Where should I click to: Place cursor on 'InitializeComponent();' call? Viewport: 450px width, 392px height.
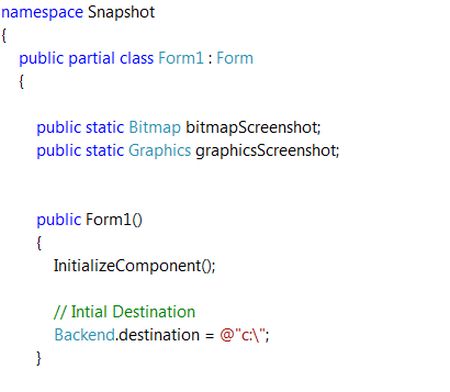135,266
